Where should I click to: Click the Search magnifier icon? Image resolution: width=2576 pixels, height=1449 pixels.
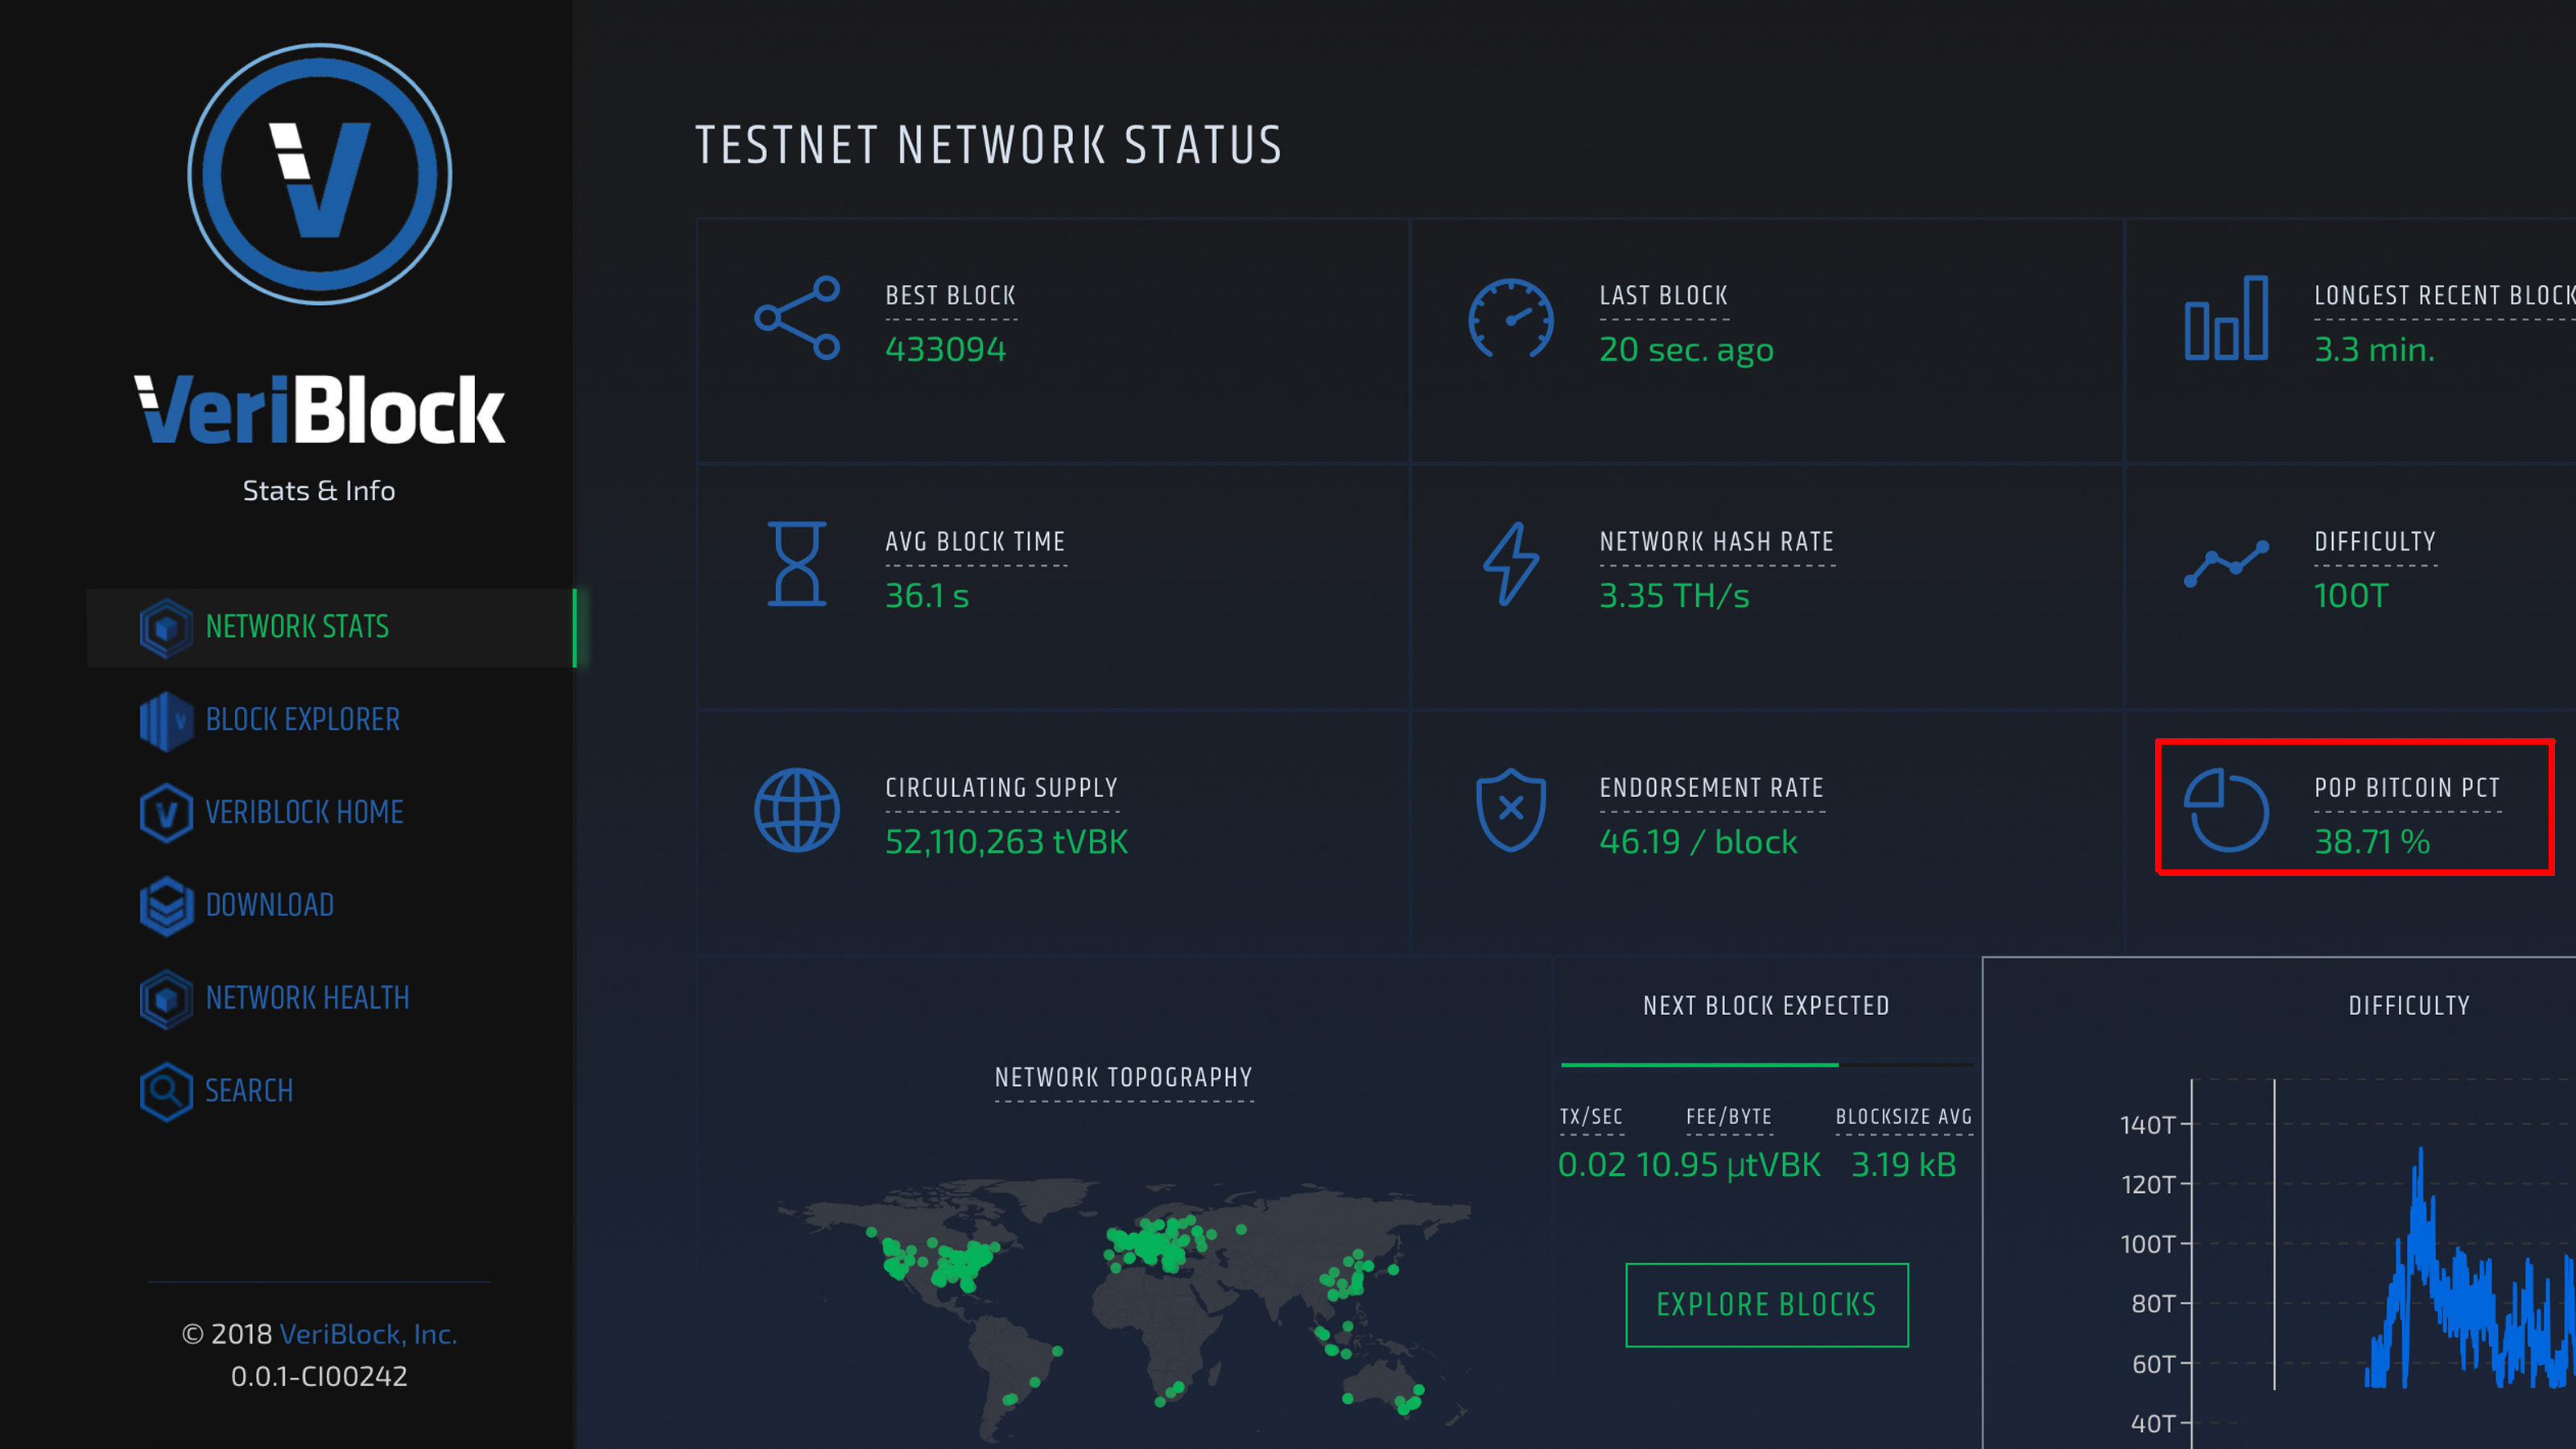[166, 1091]
